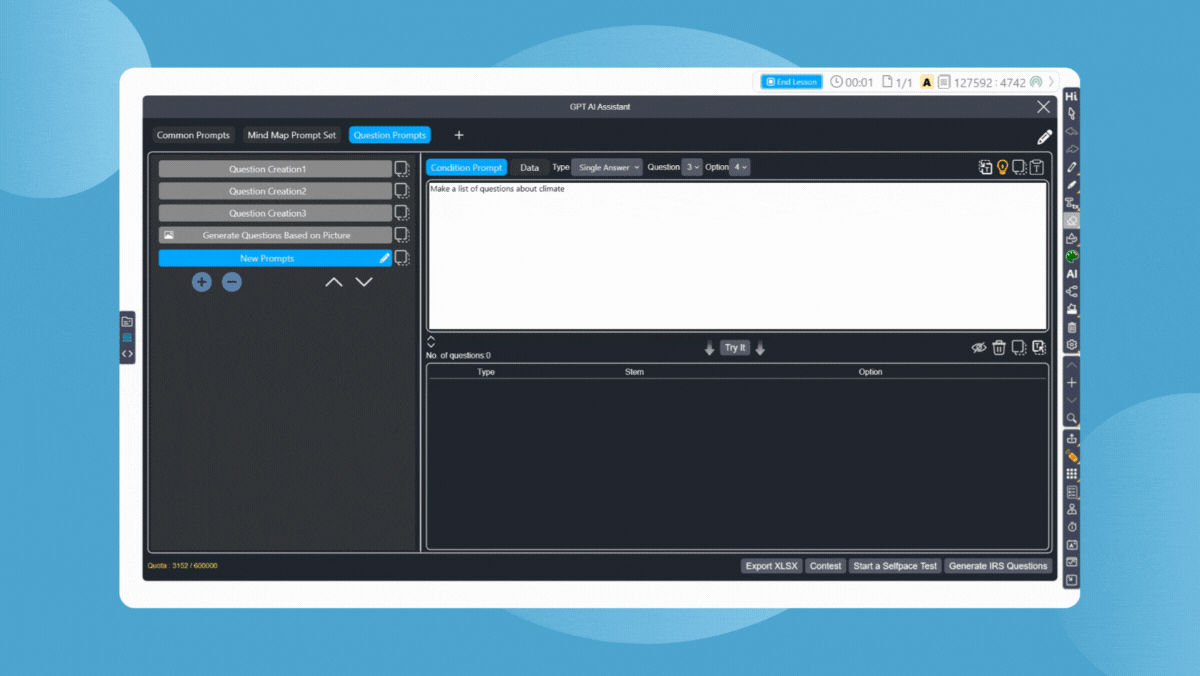Copy Generate Questions Based on Picture prompt
Image resolution: width=1200 pixels, height=676 pixels.
point(402,235)
